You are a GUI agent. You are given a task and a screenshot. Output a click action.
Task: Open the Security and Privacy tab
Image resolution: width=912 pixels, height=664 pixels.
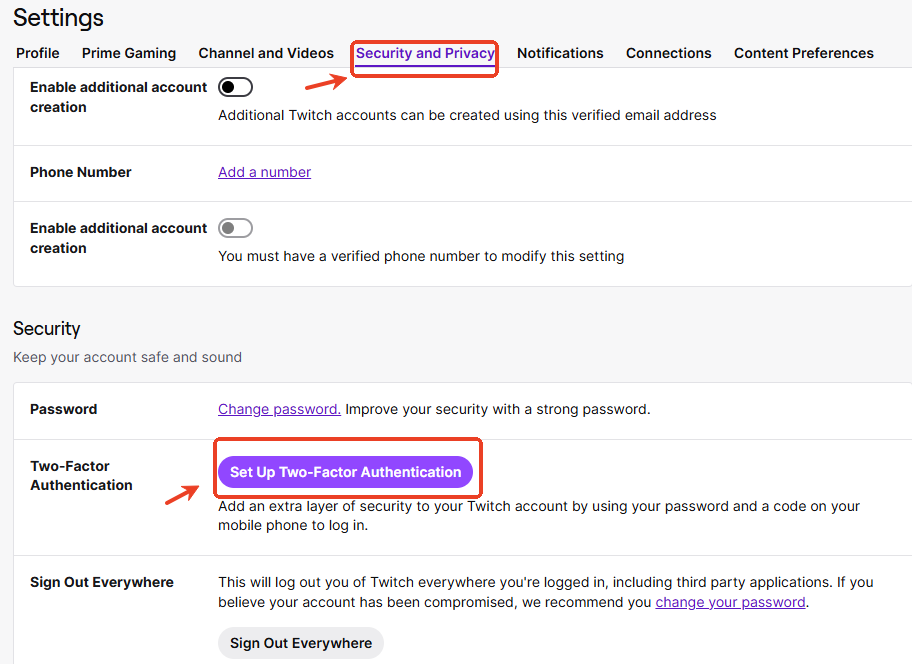tap(424, 53)
